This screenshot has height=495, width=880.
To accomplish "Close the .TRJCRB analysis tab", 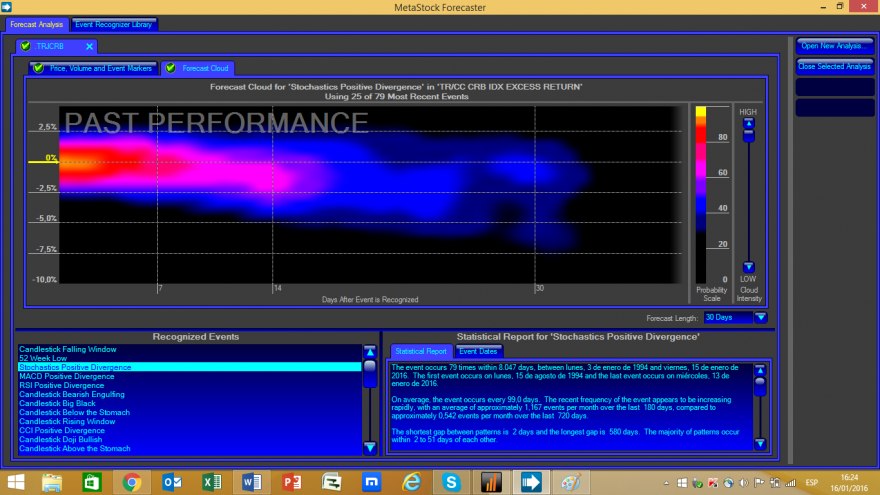I will click(89, 46).
